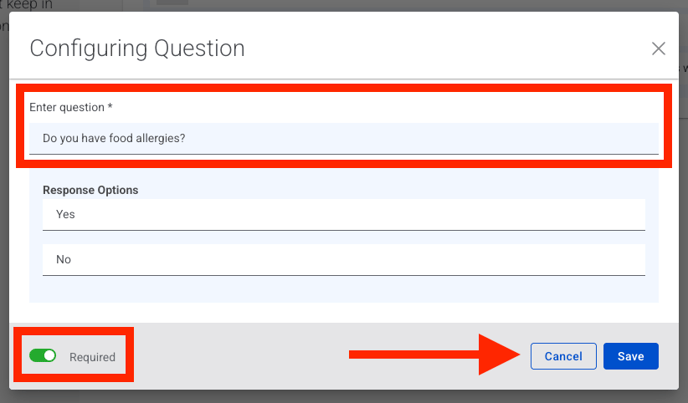The width and height of the screenshot is (688, 403).
Task: Close the Configuring Question dialog with X
Action: coord(658,48)
